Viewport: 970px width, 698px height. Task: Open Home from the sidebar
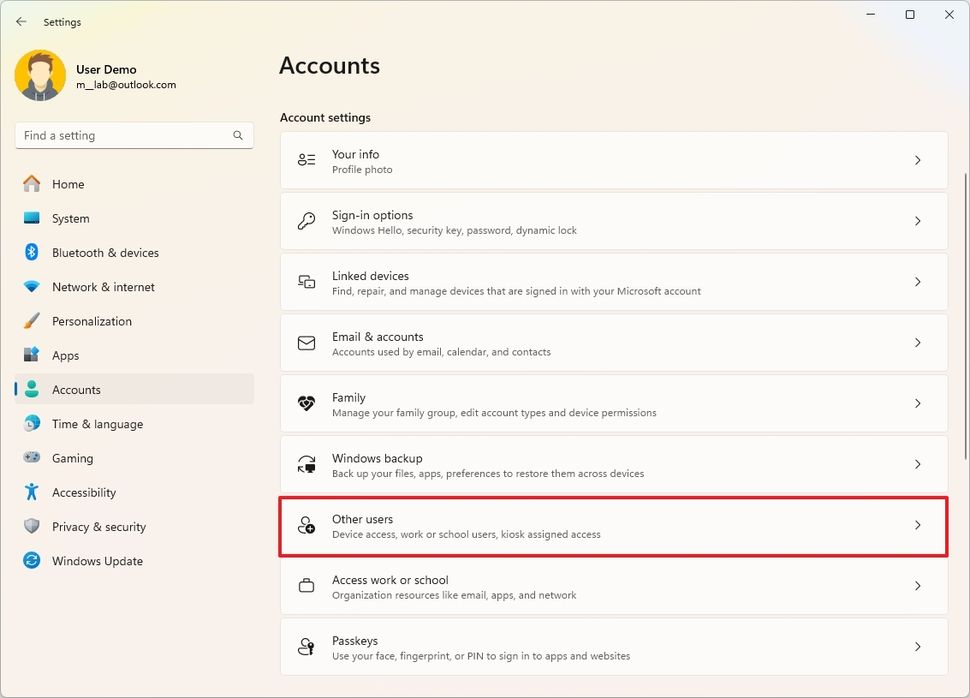(68, 184)
